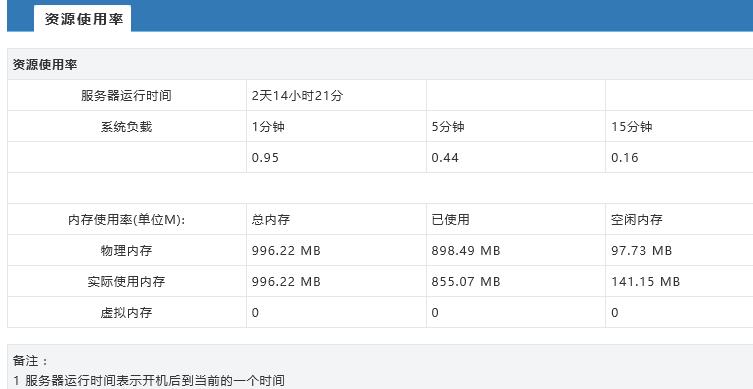Click the 898.49 MB used memory value
Viewport: 753px width, 389px height.
(x=466, y=250)
